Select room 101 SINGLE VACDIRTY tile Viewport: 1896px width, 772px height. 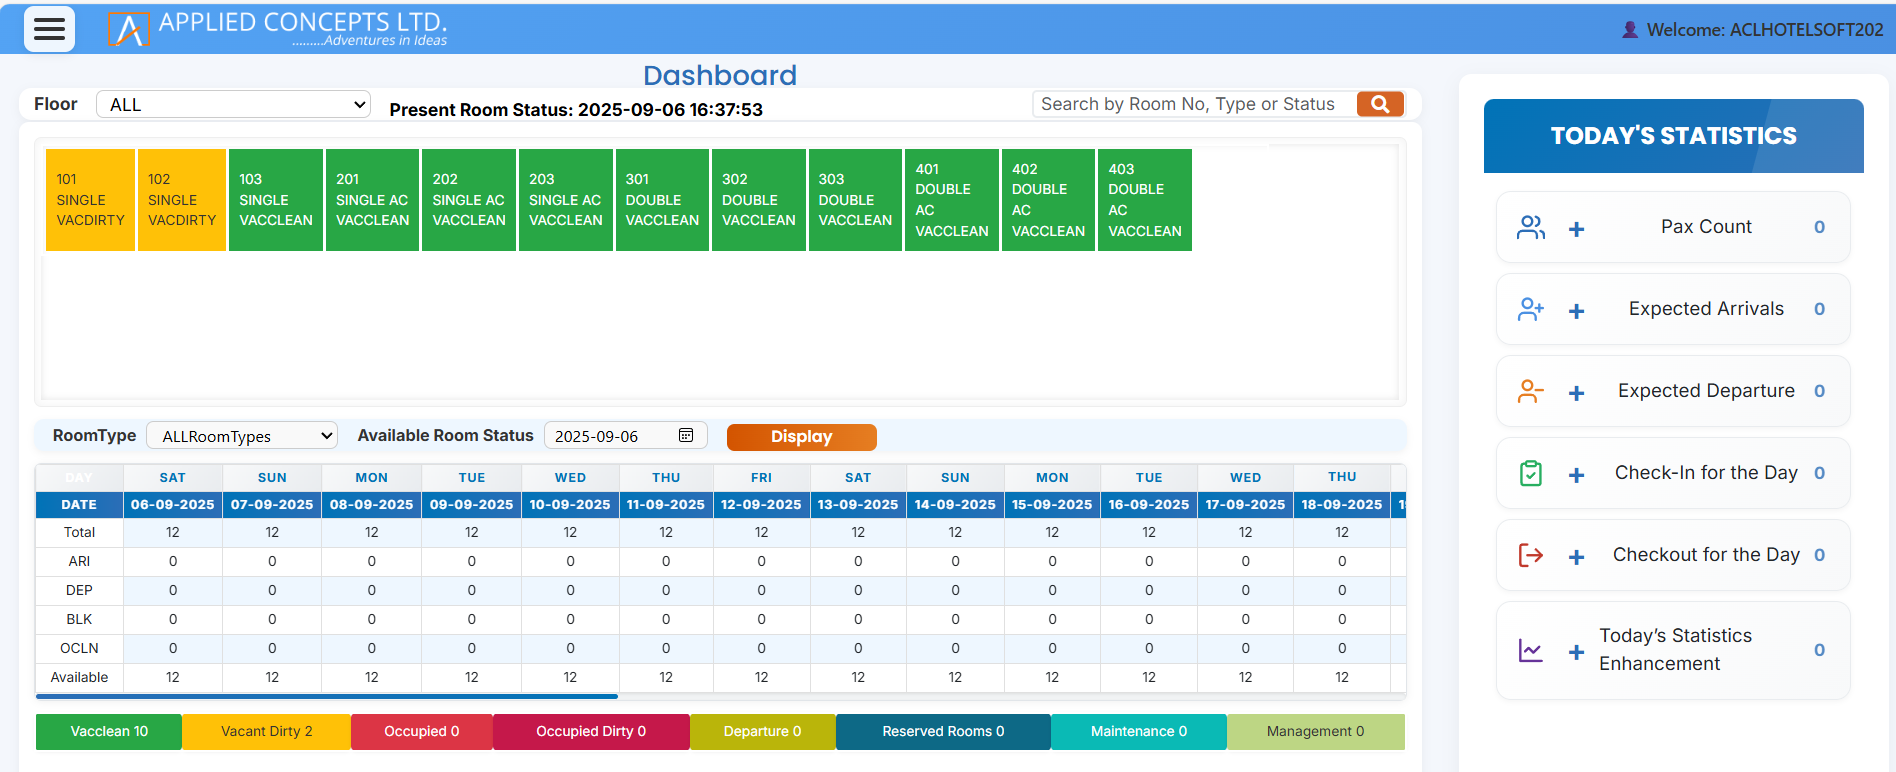90,200
